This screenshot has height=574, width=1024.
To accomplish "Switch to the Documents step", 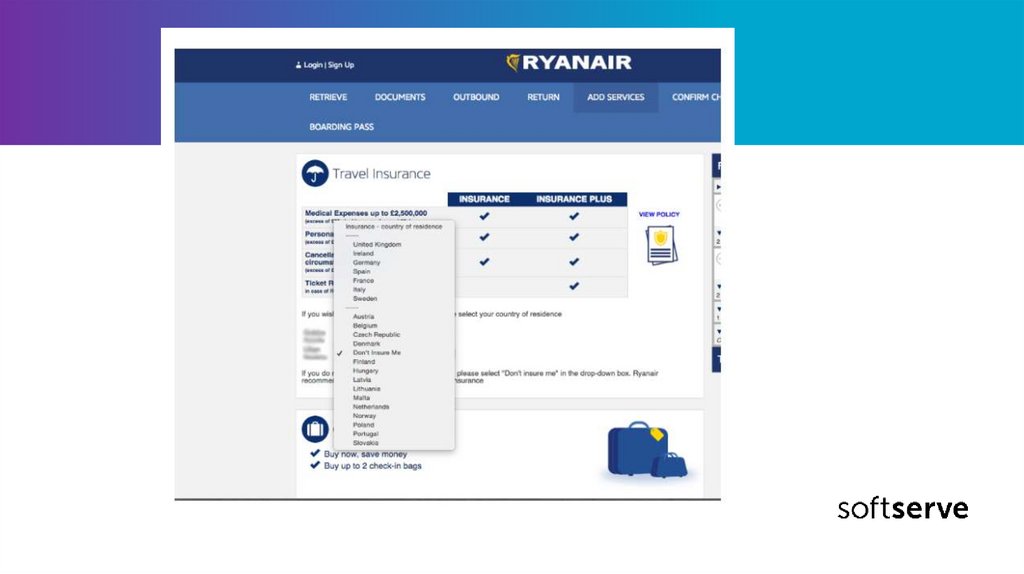I will pyautogui.click(x=400, y=97).
